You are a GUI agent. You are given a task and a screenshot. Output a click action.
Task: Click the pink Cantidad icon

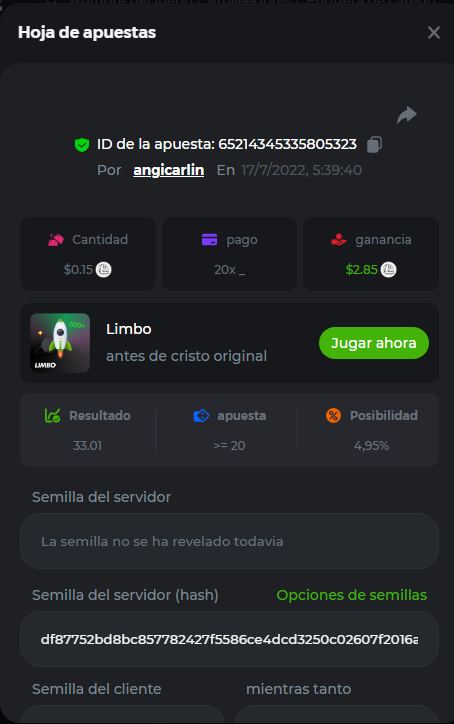click(56, 240)
